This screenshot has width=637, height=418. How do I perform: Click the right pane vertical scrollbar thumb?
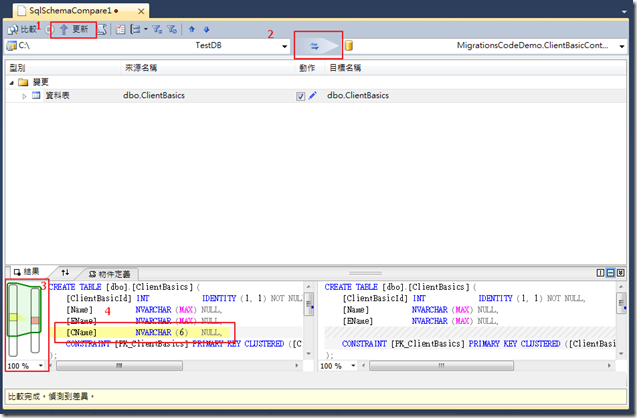tap(621, 303)
